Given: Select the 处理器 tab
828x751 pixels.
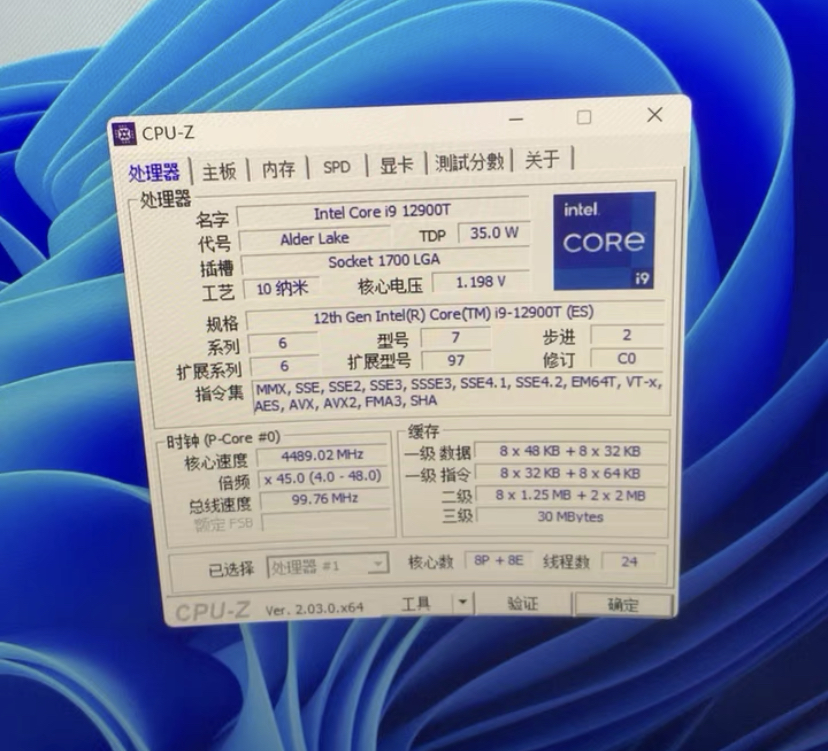Looking at the screenshot, I should [153, 172].
